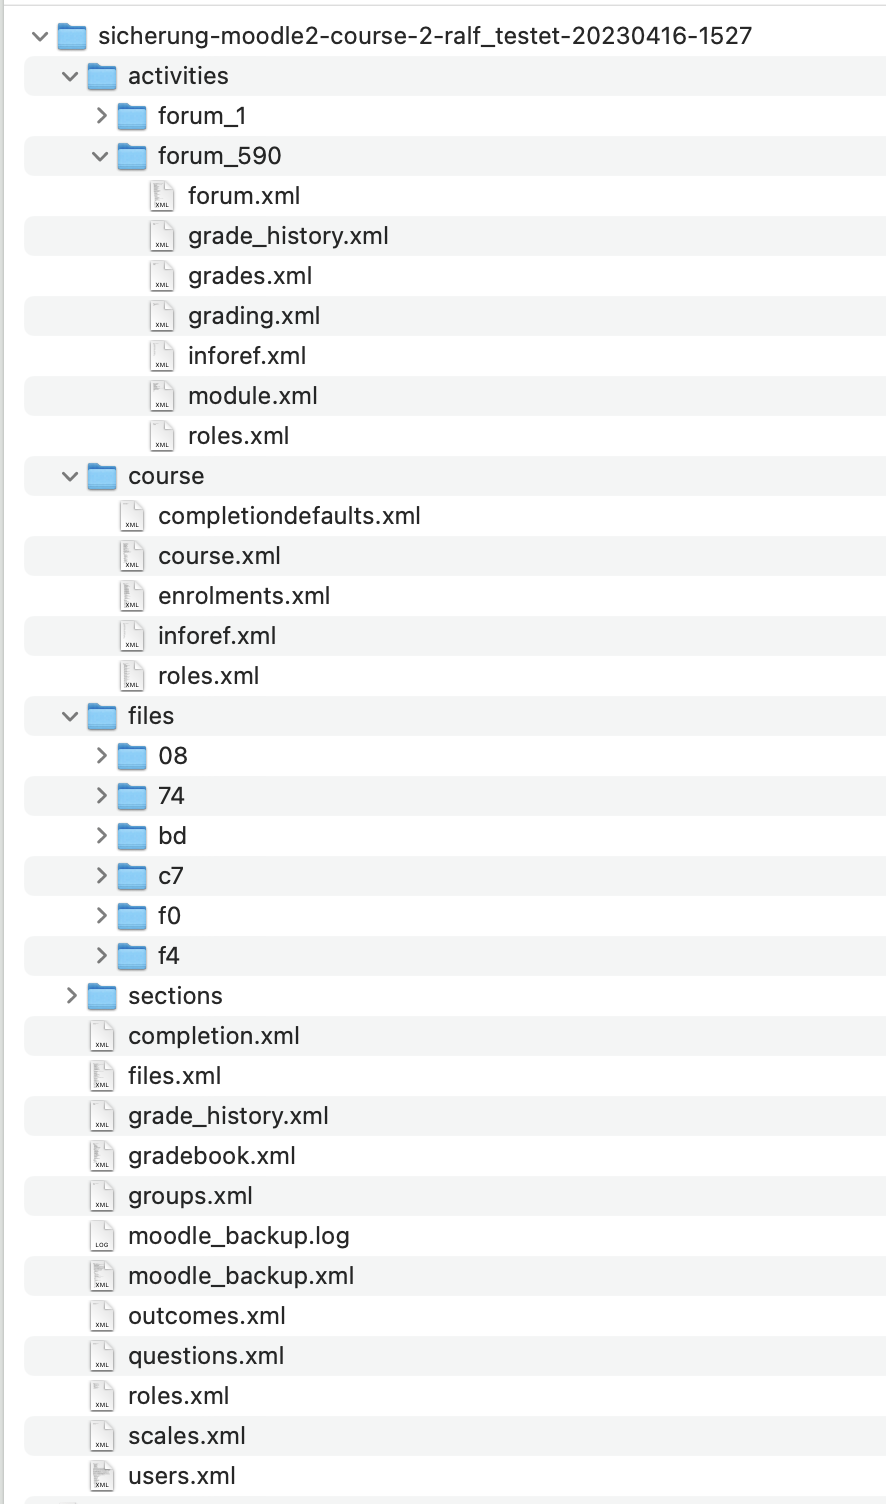Screen dimensions: 886x1504
Task: Select roles.xml inside forum_590
Action: point(239,436)
